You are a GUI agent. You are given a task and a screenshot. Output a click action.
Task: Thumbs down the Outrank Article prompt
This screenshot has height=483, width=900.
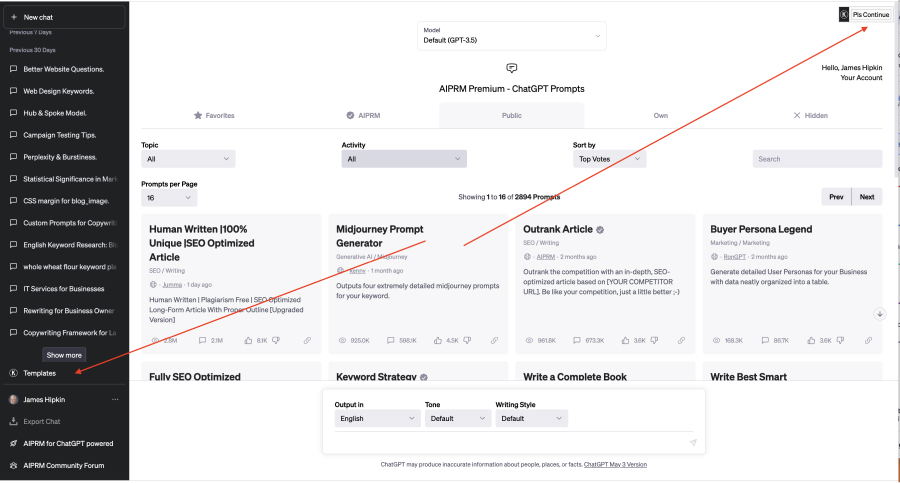click(654, 341)
